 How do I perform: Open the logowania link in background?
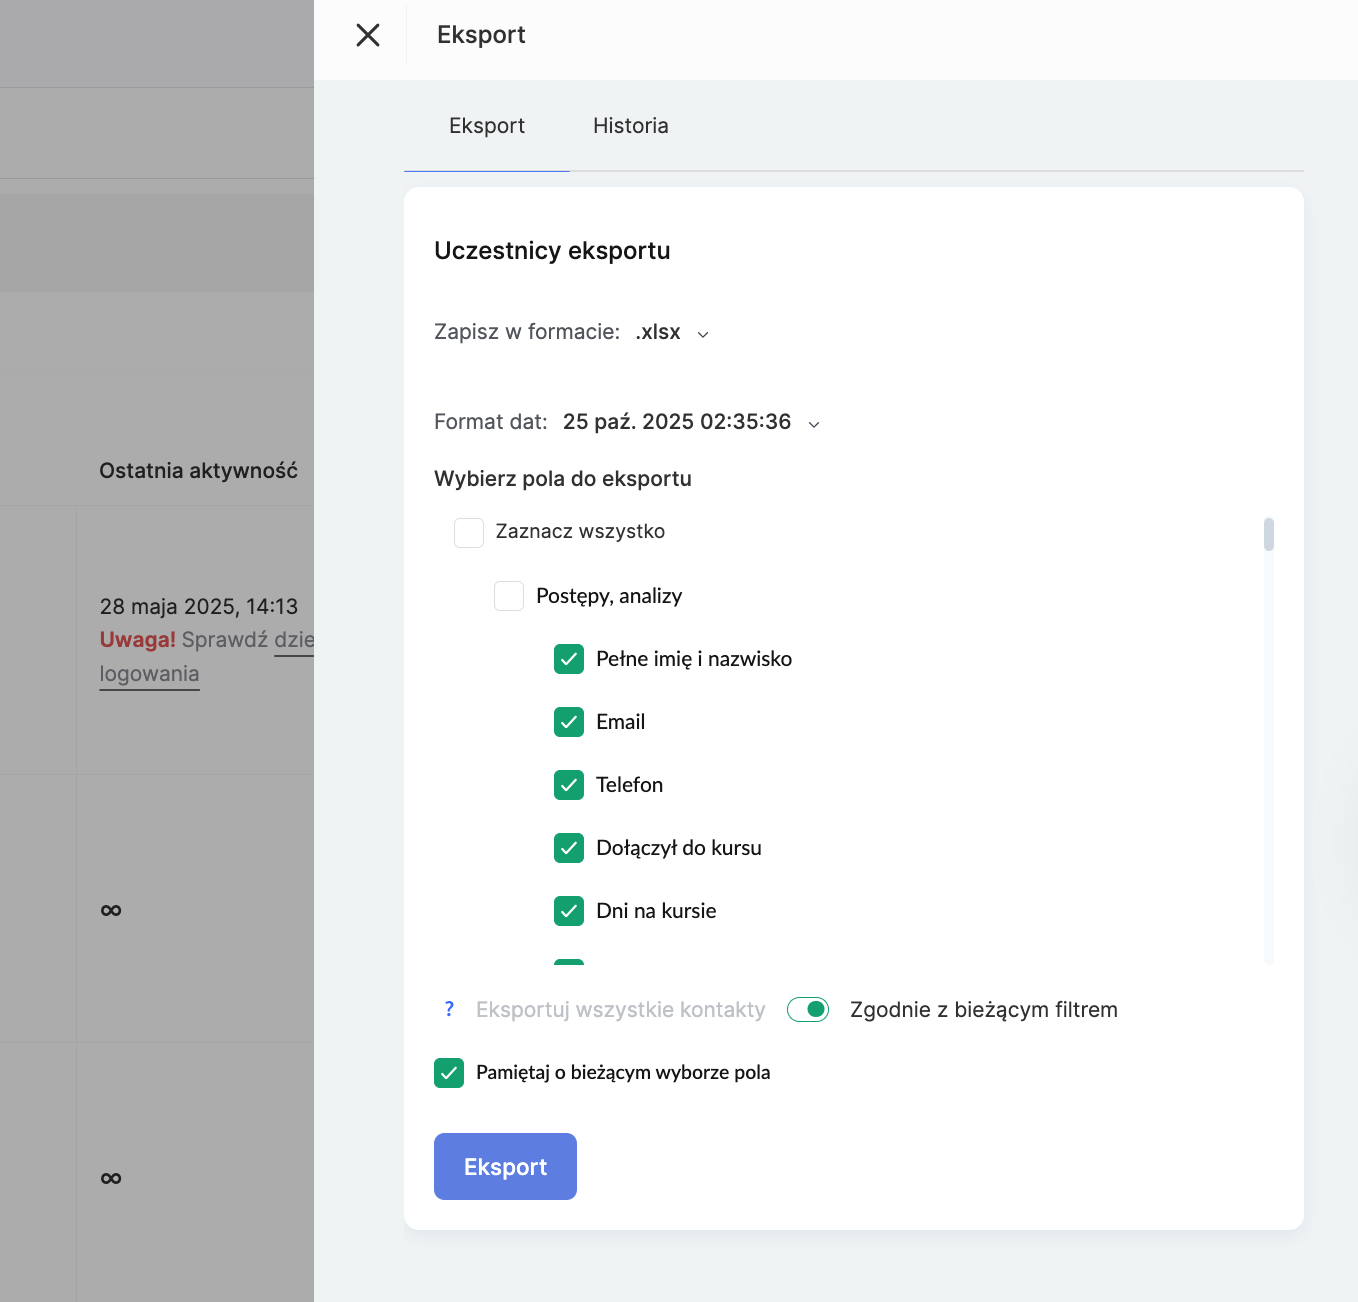click(x=150, y=674)
